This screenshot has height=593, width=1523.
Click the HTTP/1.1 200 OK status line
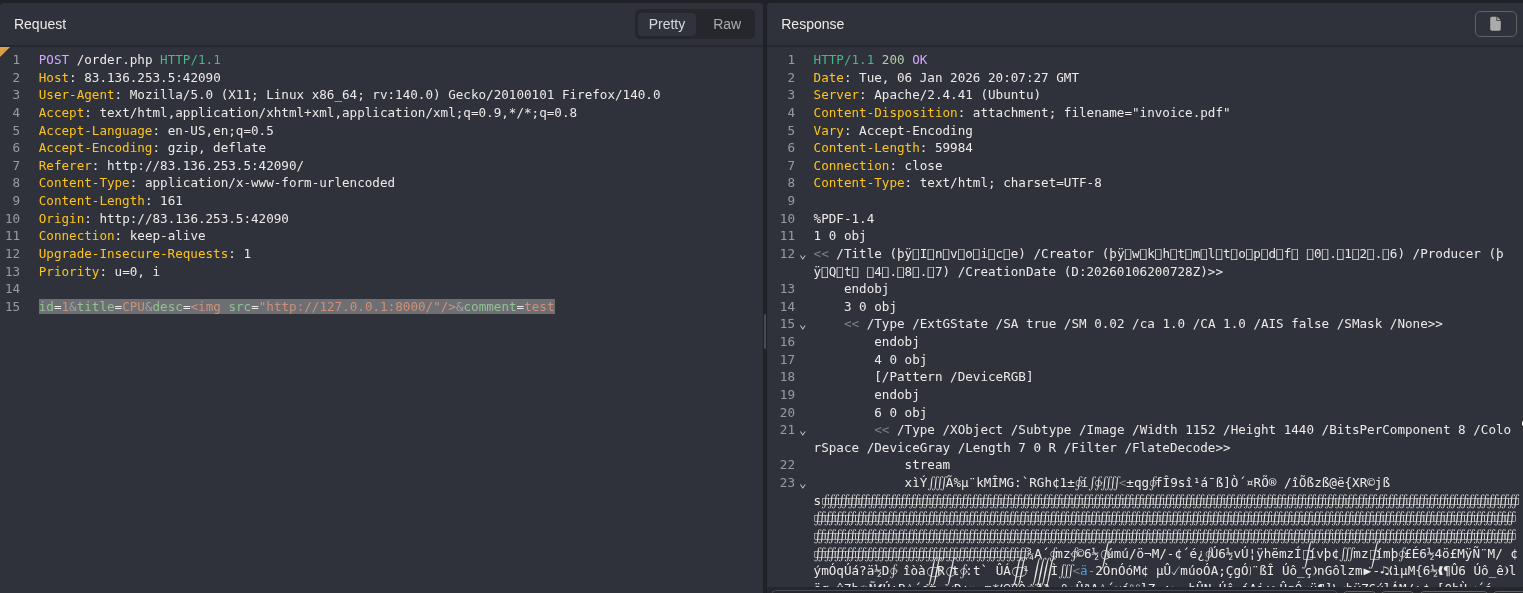pyautogui.click(x=870, y=60)
